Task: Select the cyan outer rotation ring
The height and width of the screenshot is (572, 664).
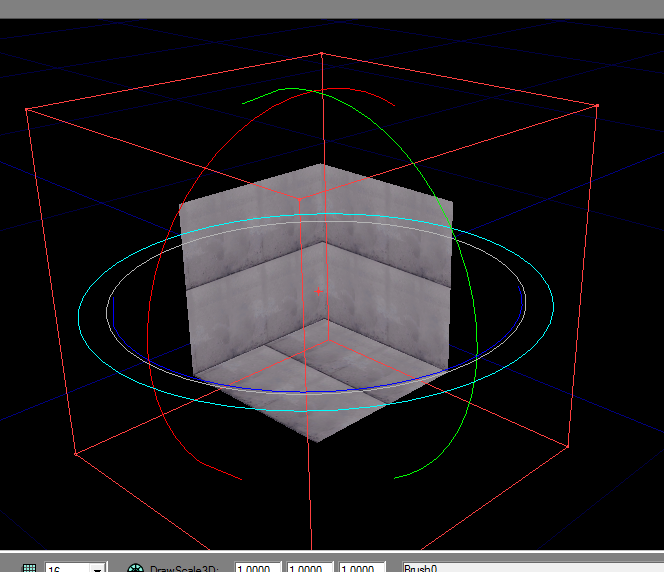Action: (80, 318)
